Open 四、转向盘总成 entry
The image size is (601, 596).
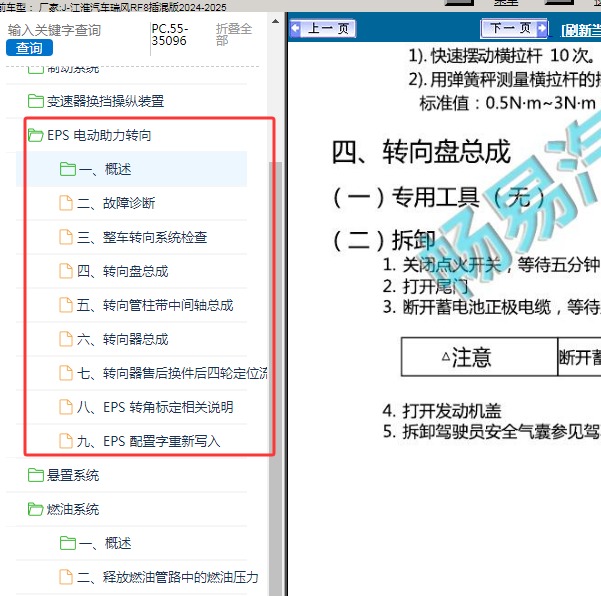122,271
